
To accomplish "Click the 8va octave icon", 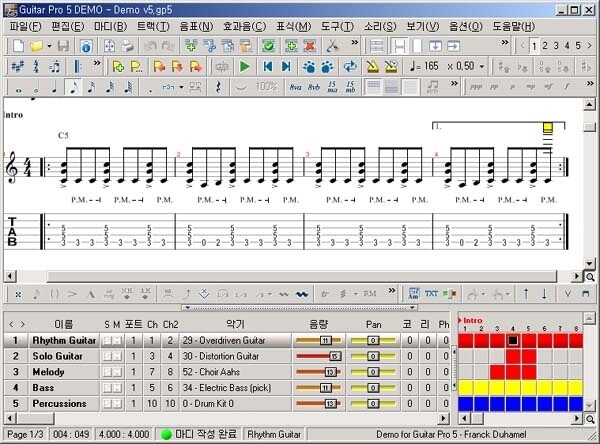I will pos(295,87).
